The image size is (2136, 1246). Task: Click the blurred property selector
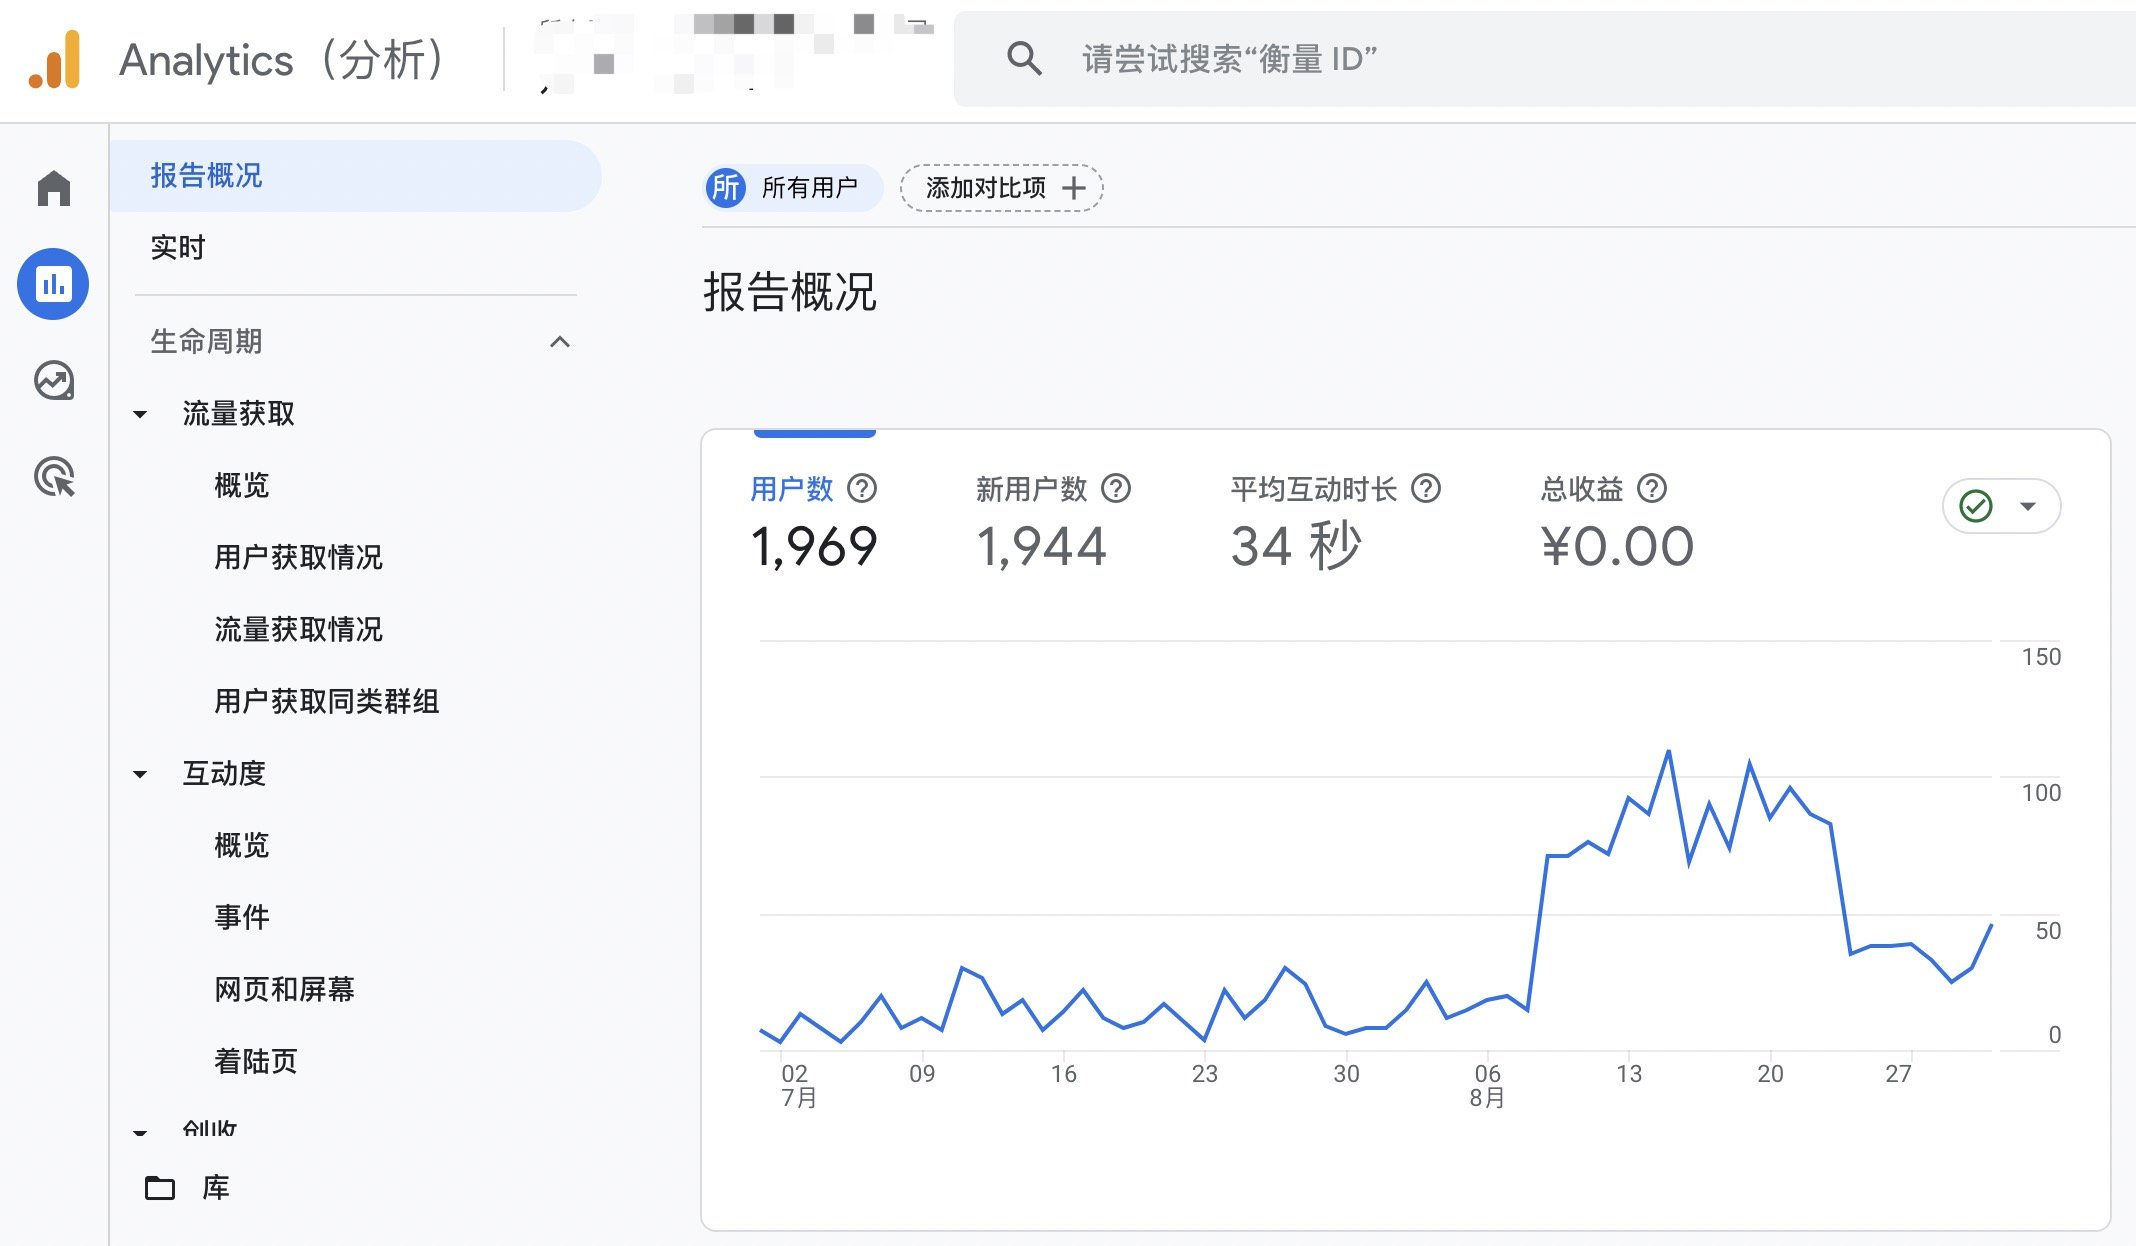click(x=734, y=55)
